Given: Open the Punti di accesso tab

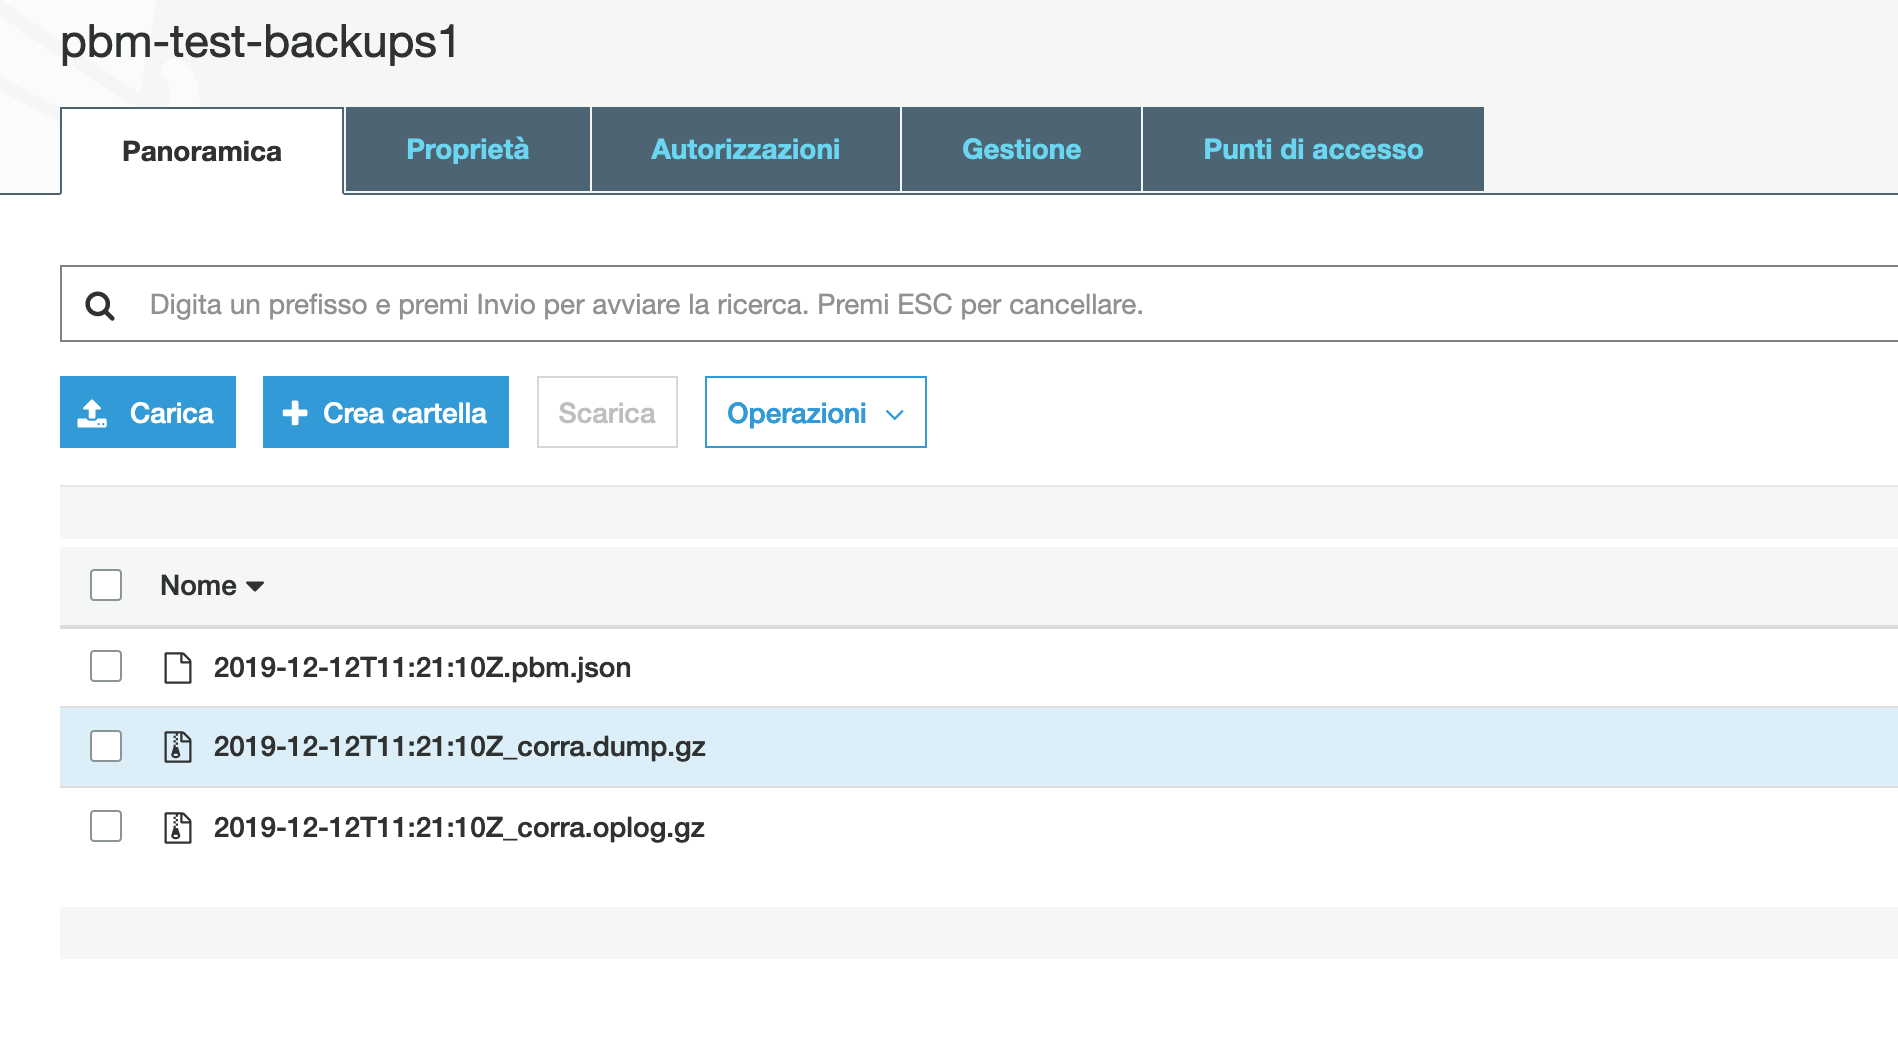Looking at the screenshot, I should click(1312, 150).
